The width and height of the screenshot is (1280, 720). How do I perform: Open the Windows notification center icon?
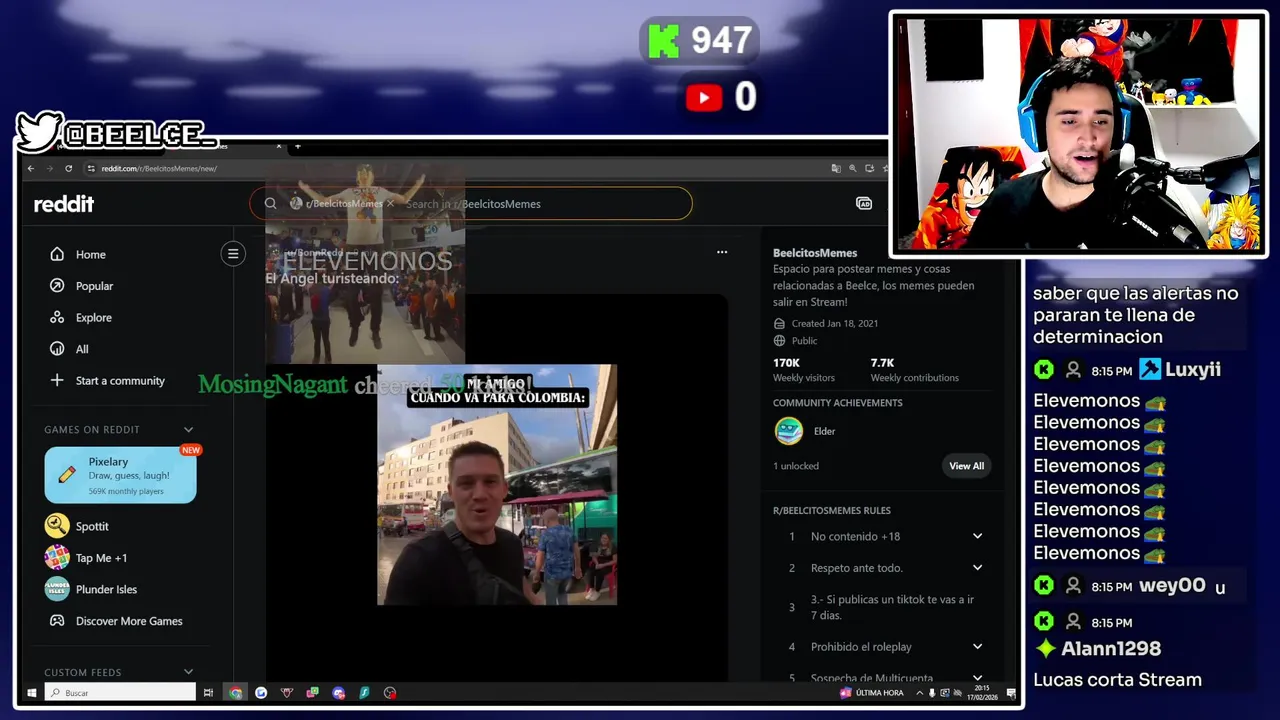[1011, 693]
